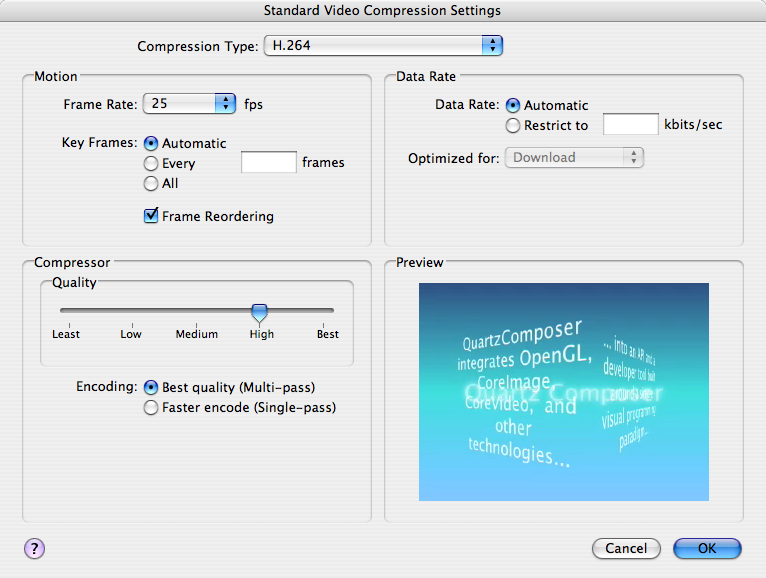The width and height of the screenshot is (766, 578).
Task: Set the quality slider to Best
Action: [x=328, y=311]
